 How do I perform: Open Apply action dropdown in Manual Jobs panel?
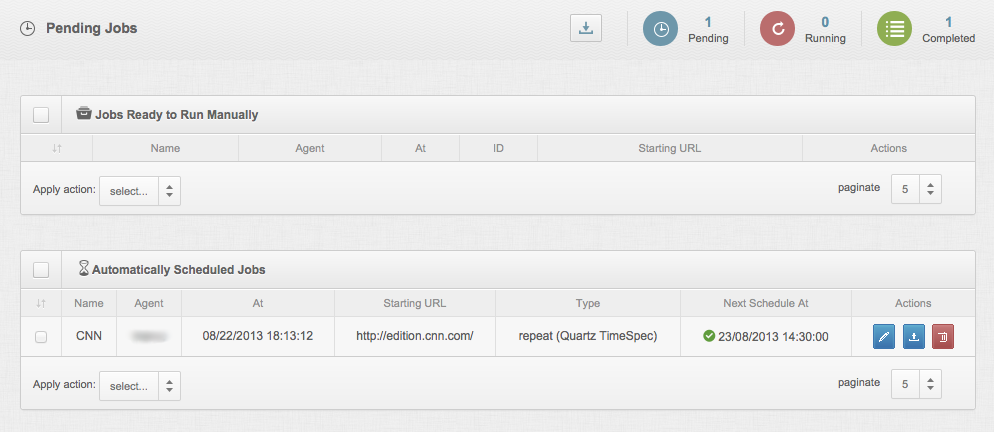(140, 191)
